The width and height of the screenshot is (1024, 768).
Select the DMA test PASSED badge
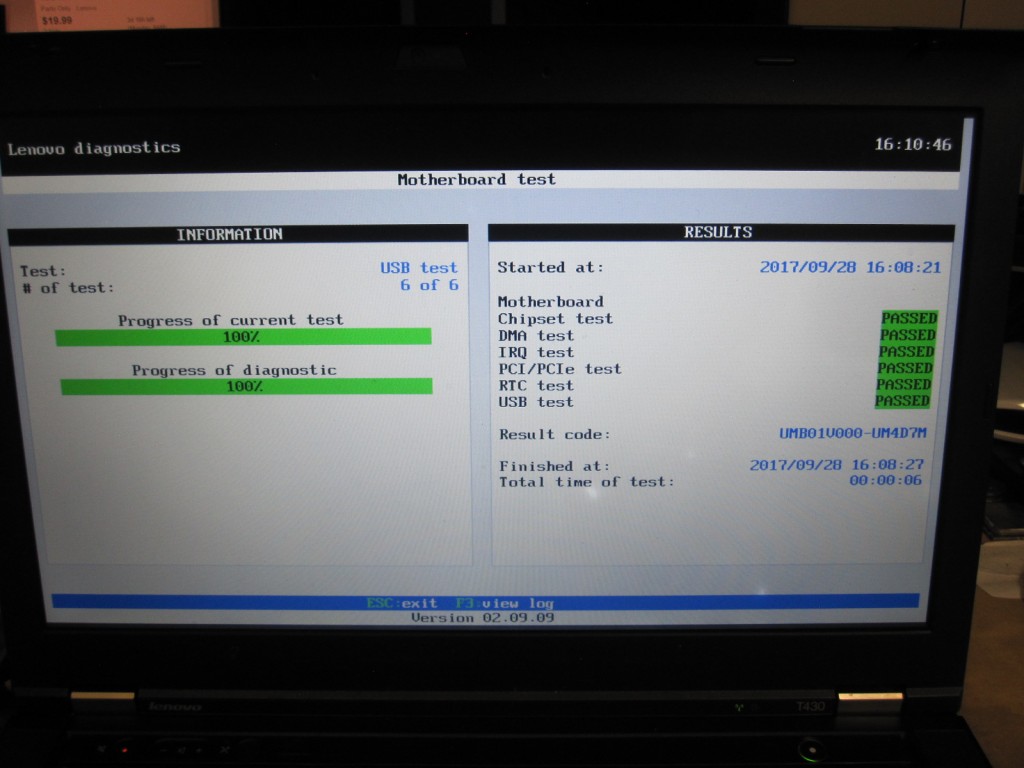908,334
